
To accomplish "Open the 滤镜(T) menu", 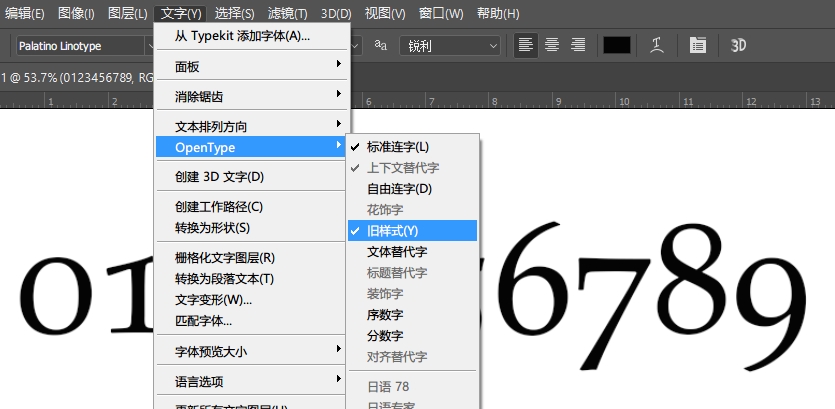I will pos(288,14).
